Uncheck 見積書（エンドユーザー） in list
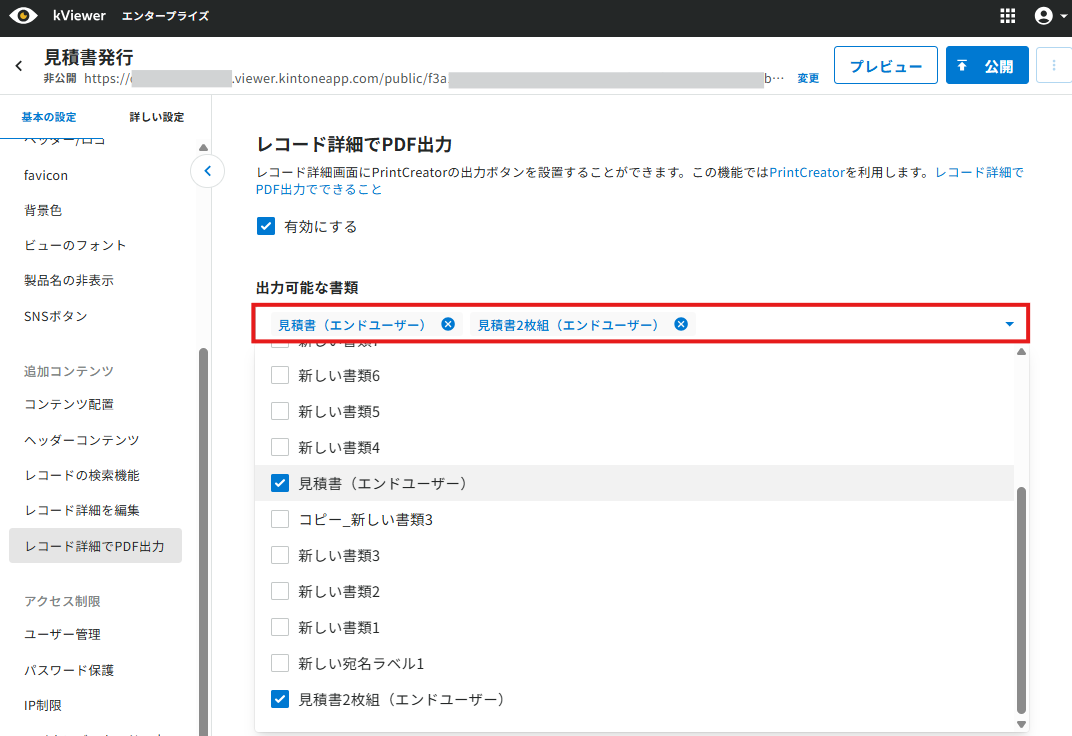 tap(280, 483)
